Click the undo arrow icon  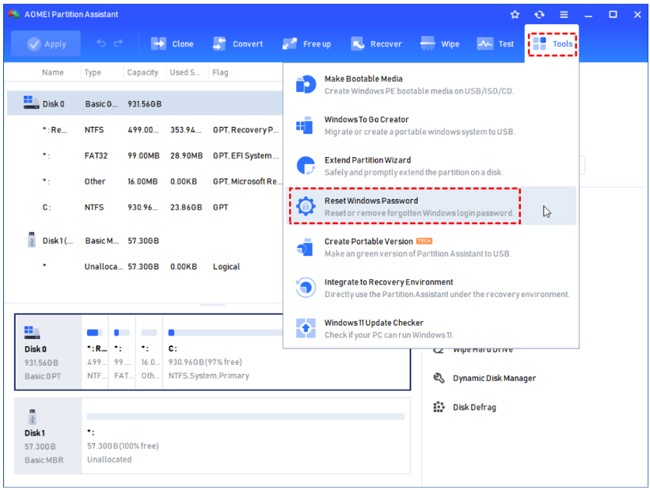(101, 43)
